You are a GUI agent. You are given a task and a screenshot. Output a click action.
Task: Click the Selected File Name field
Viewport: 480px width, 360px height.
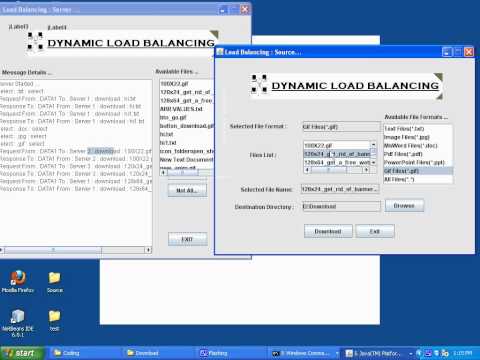(x=340, y=189)
